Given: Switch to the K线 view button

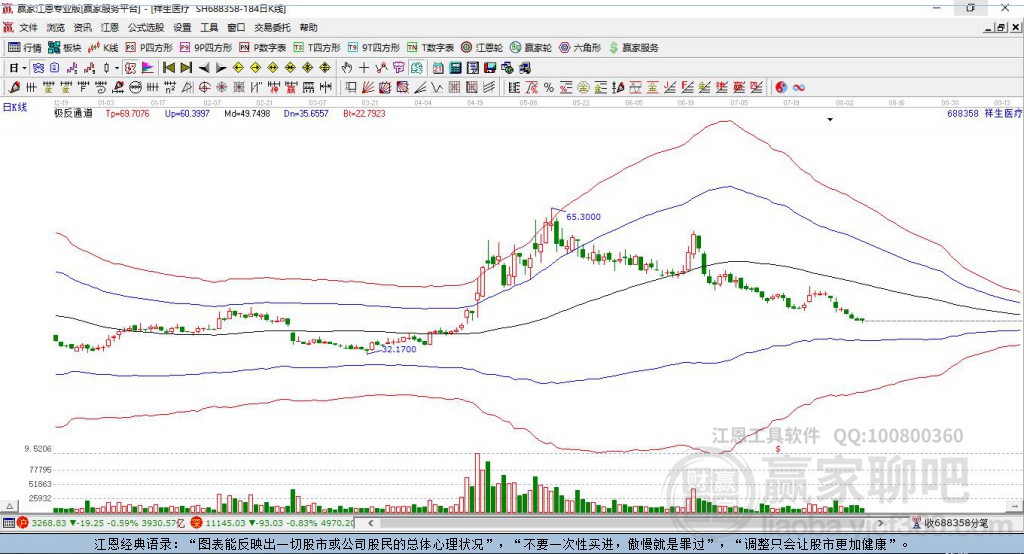Looking at the screenshot, I should coord(103,48).
